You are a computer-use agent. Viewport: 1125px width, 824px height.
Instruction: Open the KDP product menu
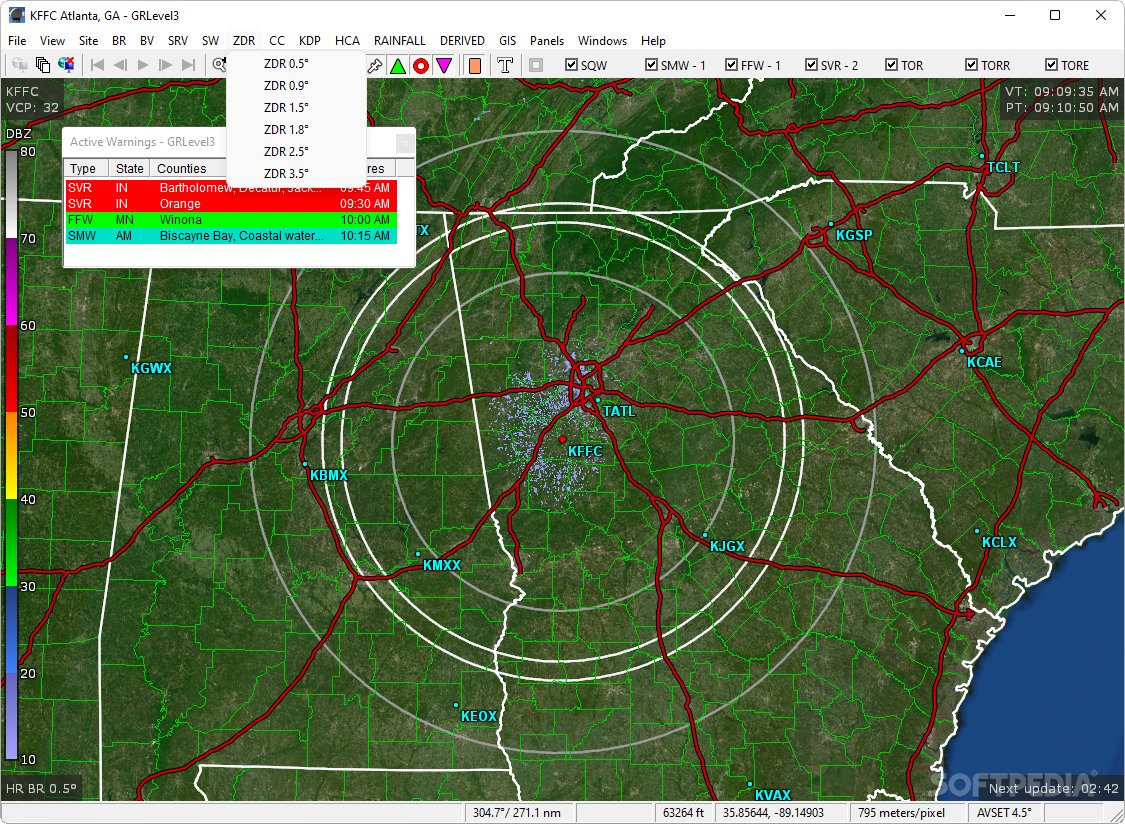pyautogui.click(x=310, y=41)
